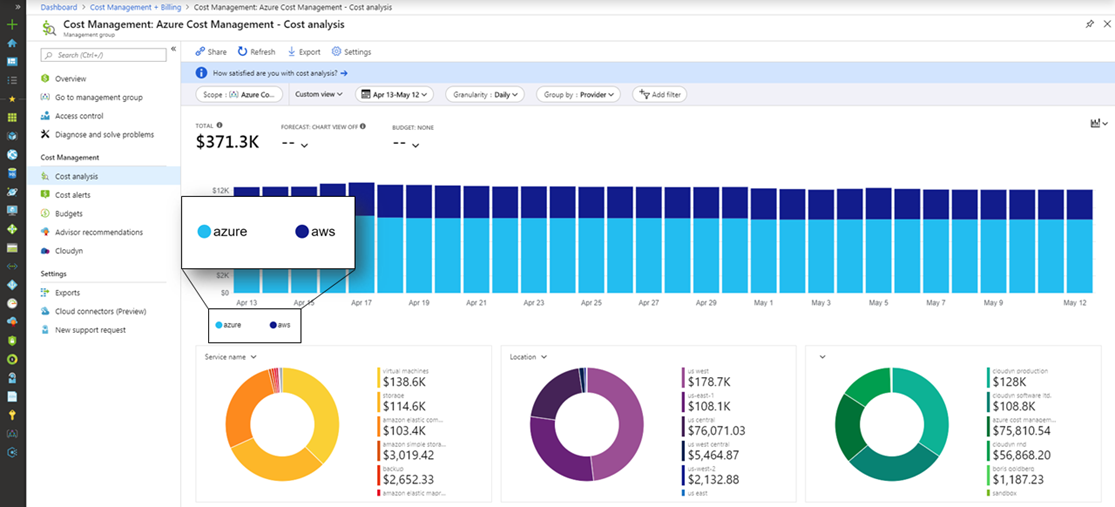Click the $371.3K total value
The height and width of the screenshot is (507, 1115).
[x=228, y=142]
